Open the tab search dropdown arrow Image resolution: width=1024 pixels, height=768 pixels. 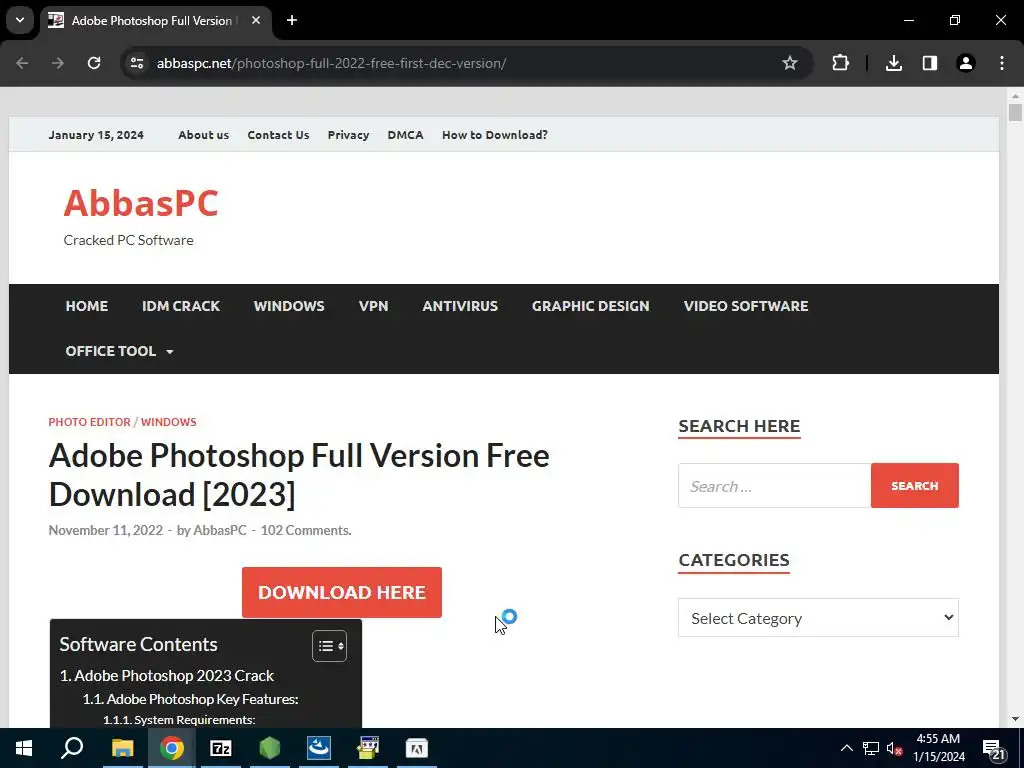click(20, 20)
